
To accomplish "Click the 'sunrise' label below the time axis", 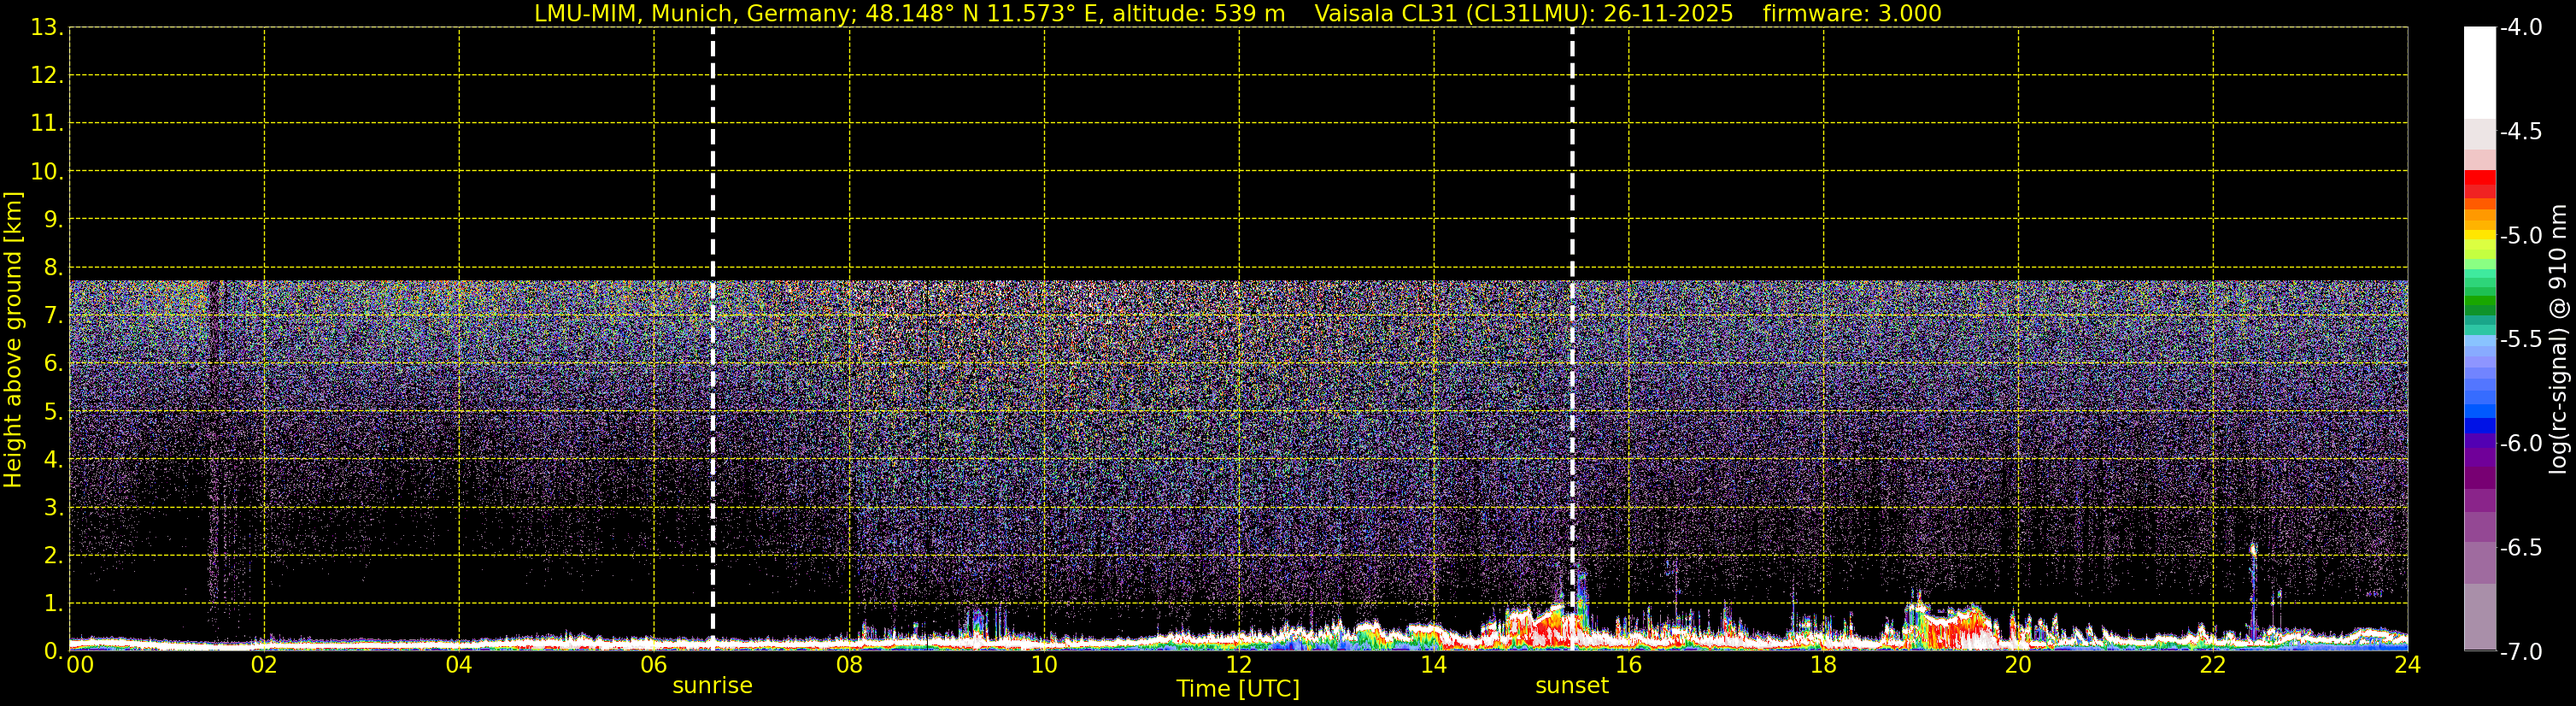I will [712, 686].
